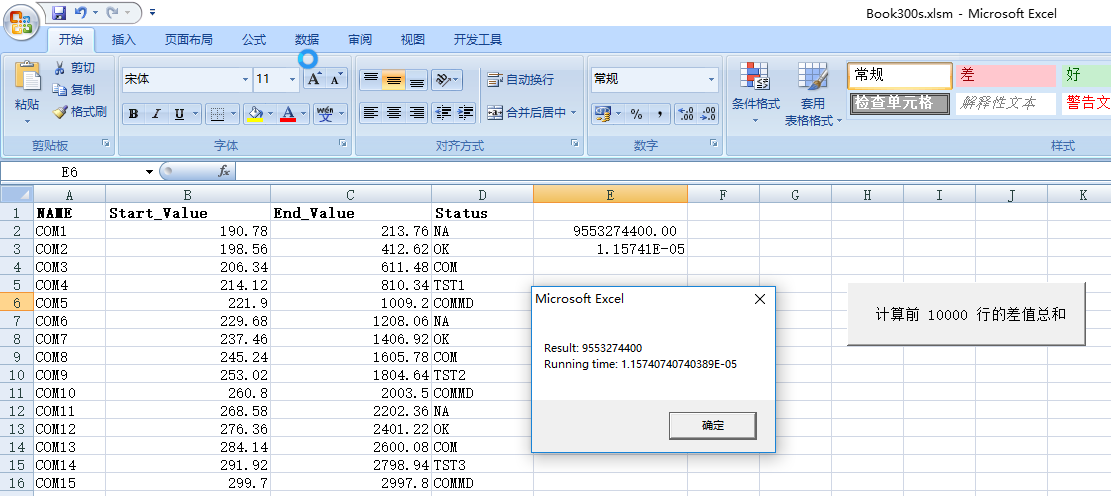Click the Format Painter brush icon
Image resolution: width=1111 pixels, height=496 pixels.
coord(60,112)
